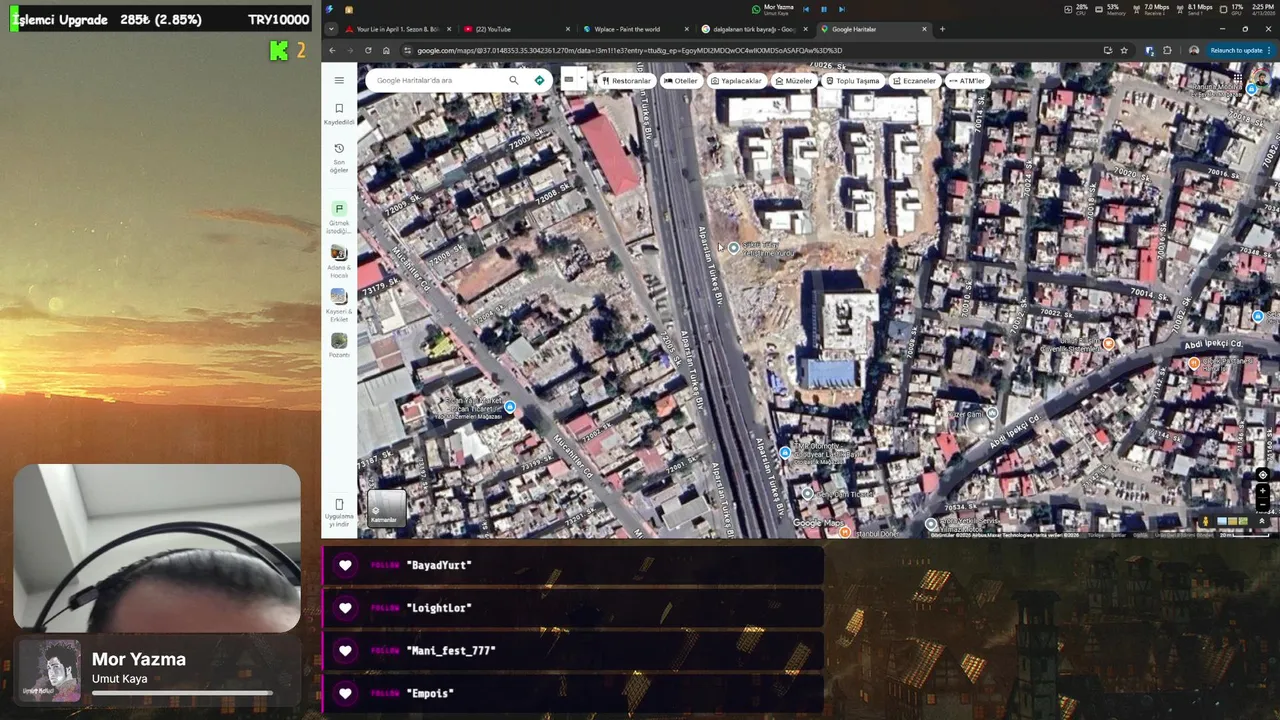
Task: Close the Google Haritalar tab
Action: 925,29
